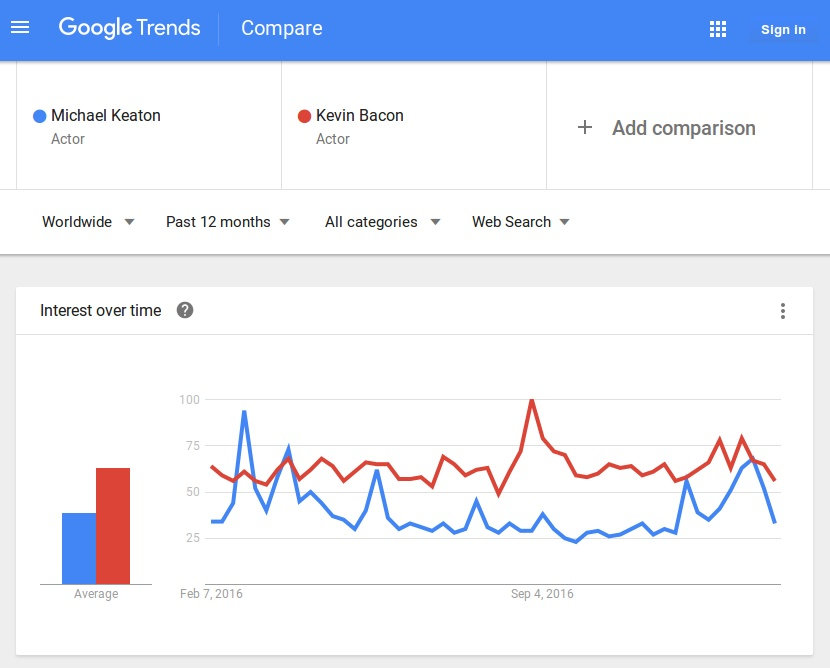Click the Add comparison button

(683, 128)
